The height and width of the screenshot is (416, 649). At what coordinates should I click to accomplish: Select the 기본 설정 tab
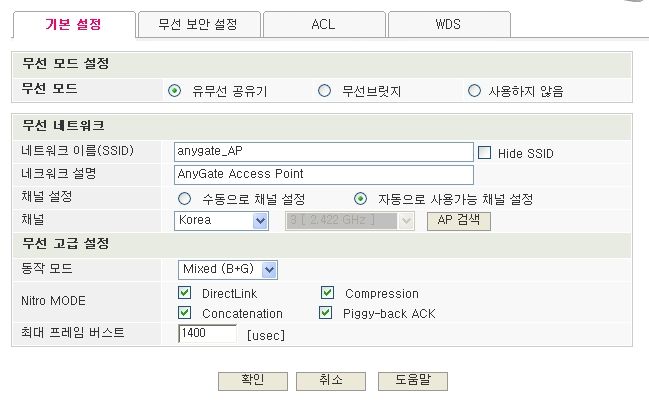pyautogui.click(x=74, y=24)
